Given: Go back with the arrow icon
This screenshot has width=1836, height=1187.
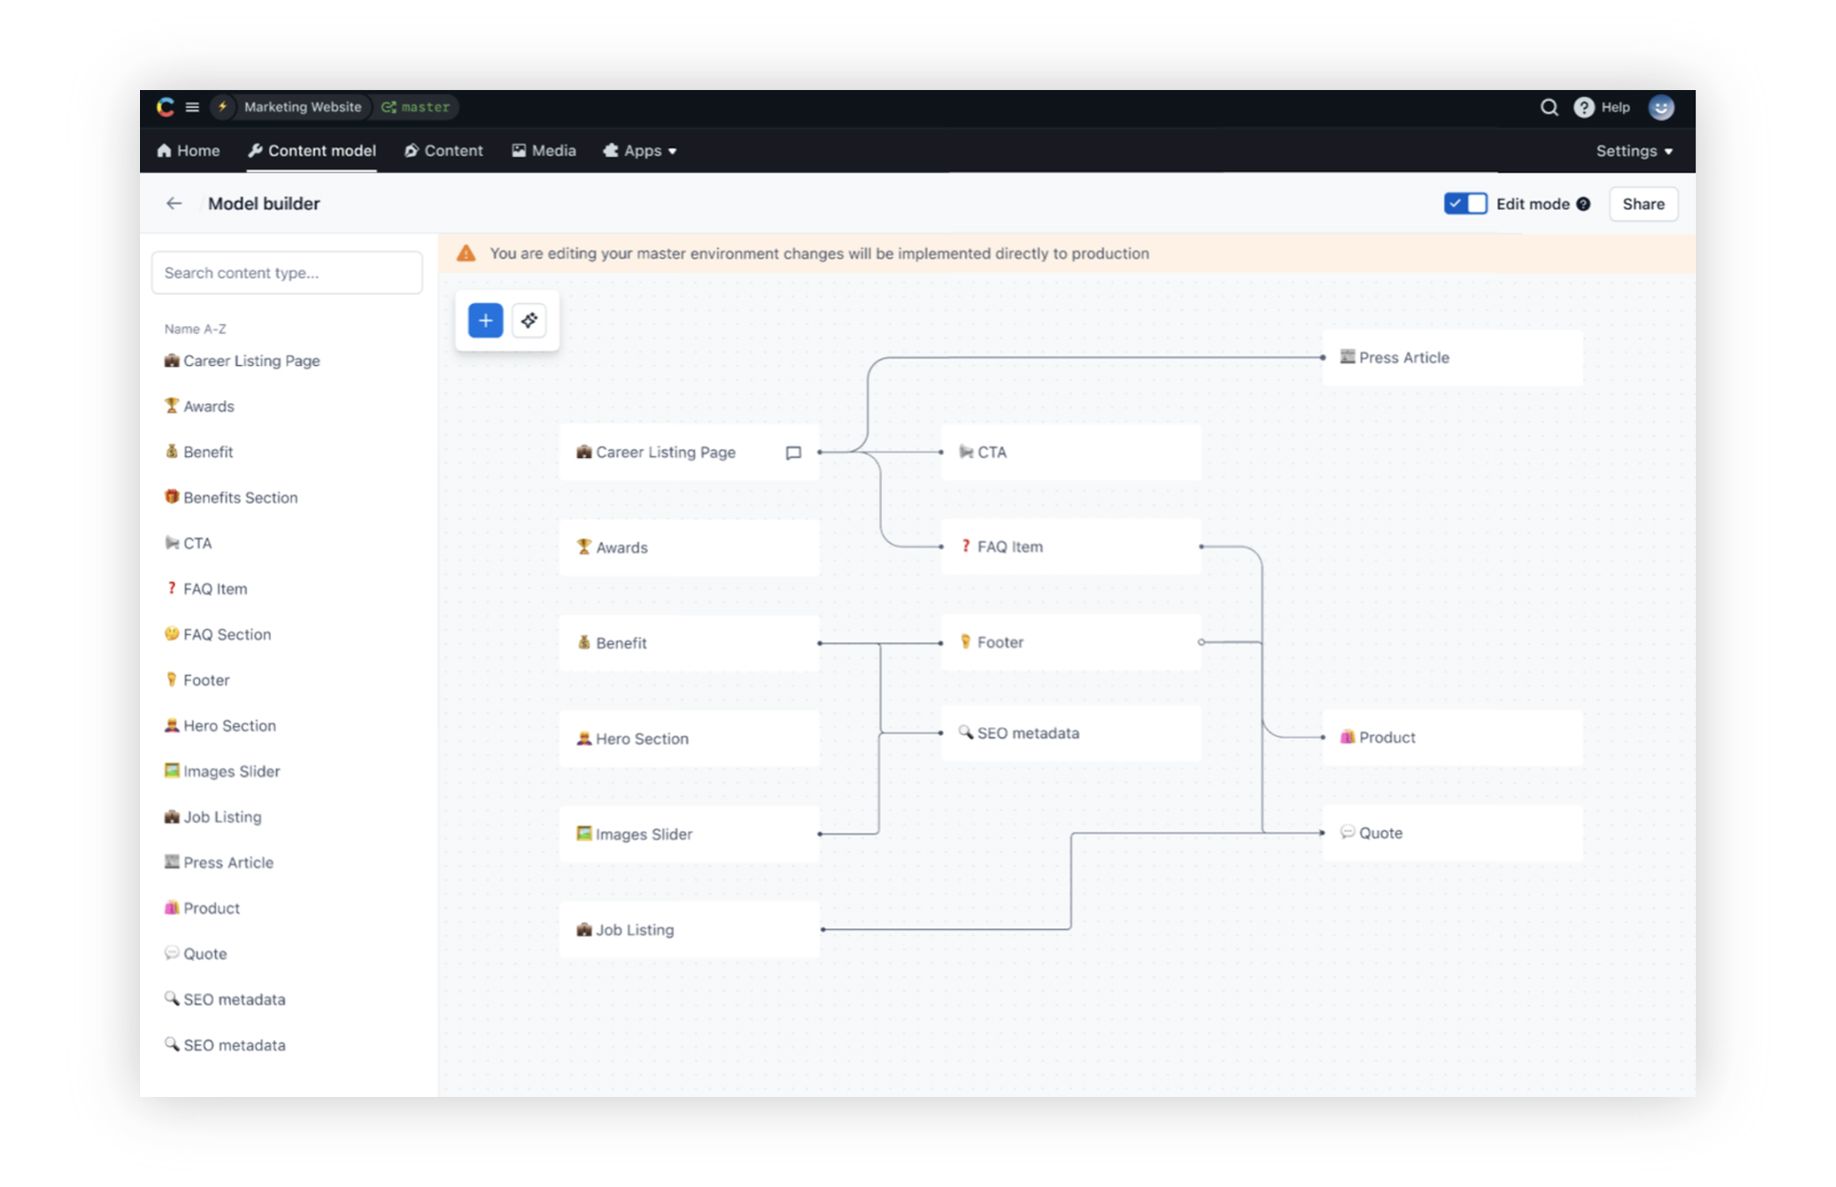Looking at the screenshot, I should pyautogui.click(x=174, y=203).
